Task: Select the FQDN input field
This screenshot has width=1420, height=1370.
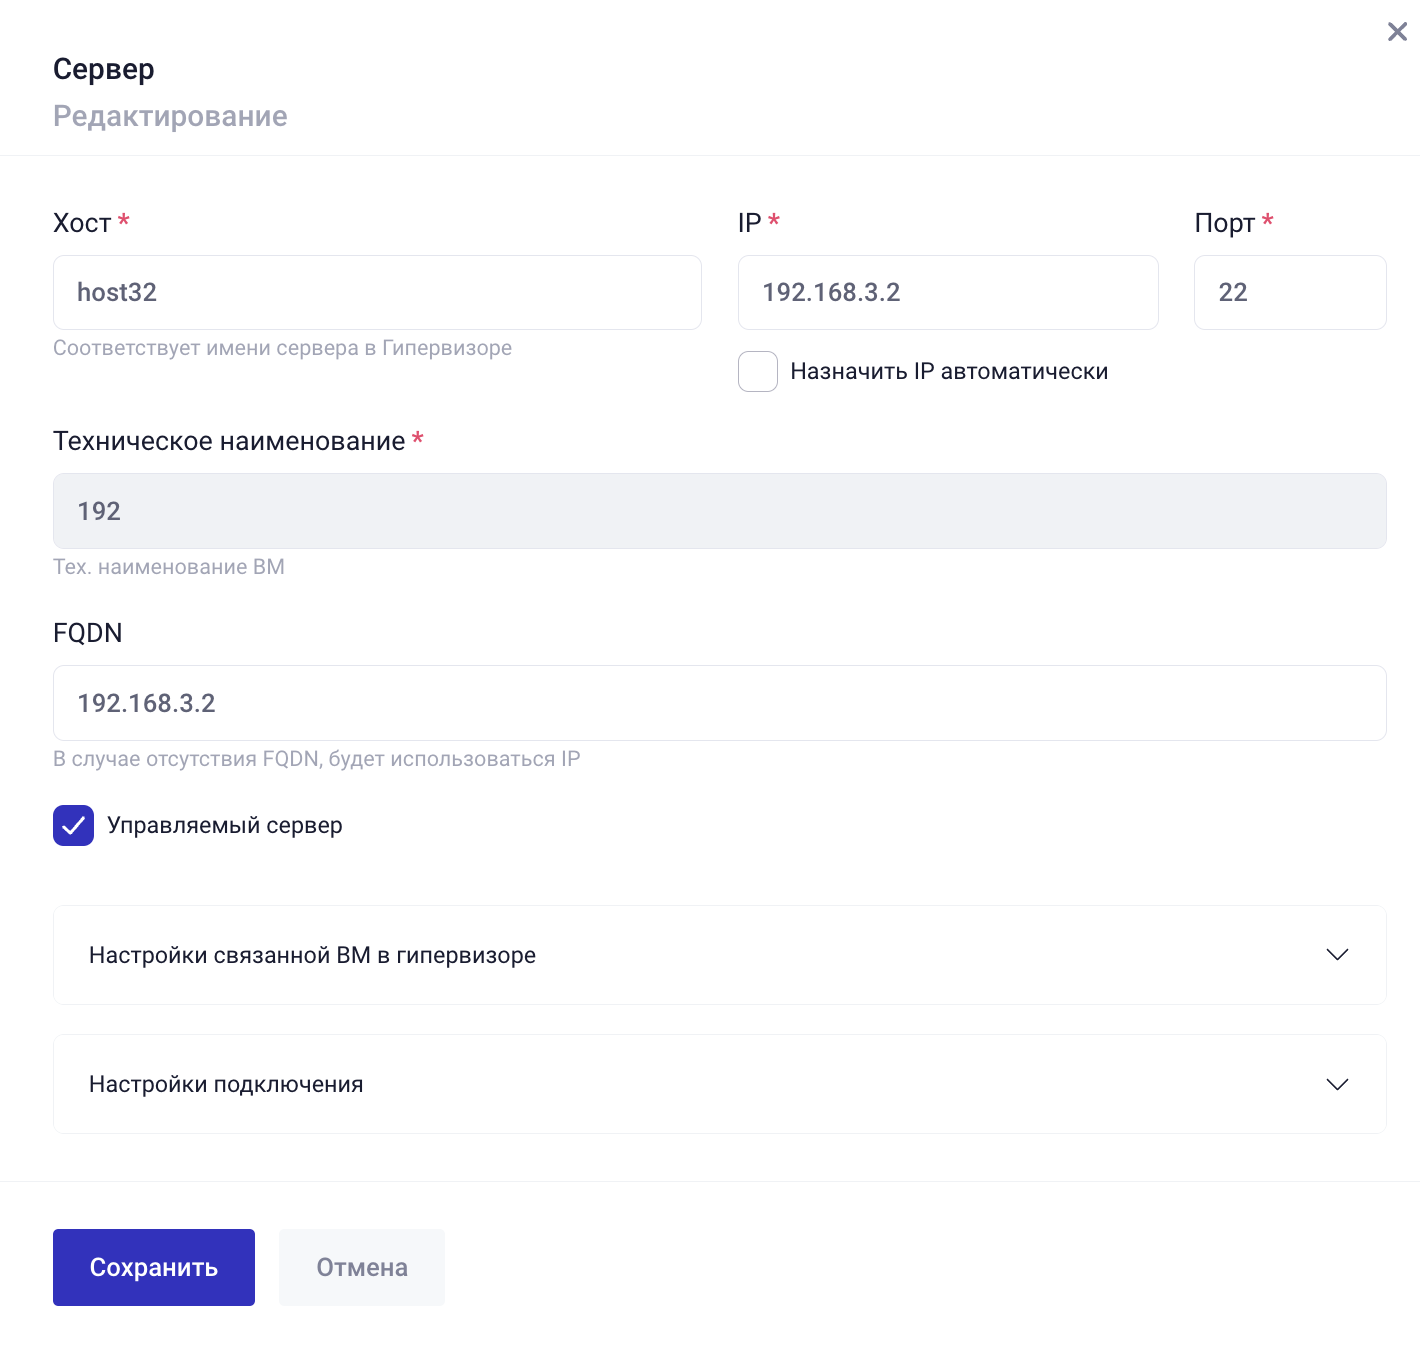Action: pos(718,703)
